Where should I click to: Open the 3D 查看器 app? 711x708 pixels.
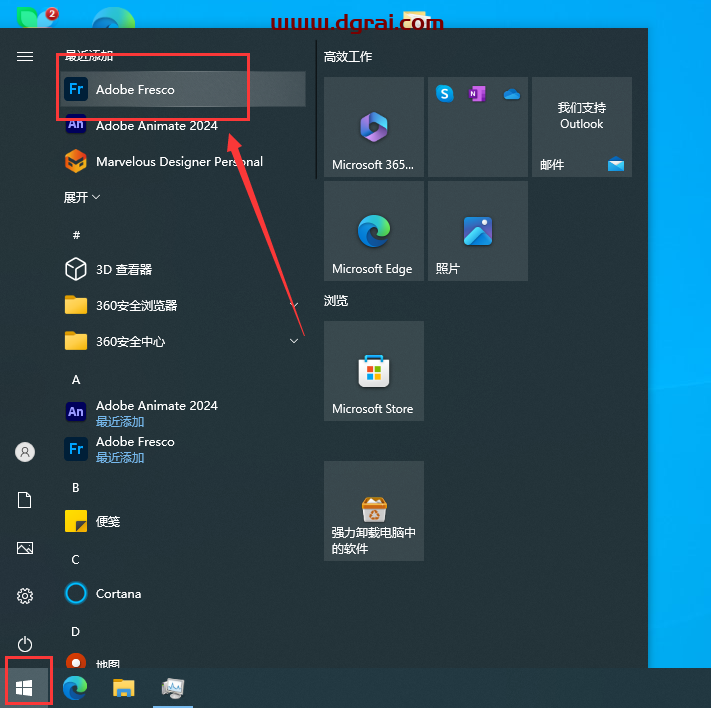(x=123, y=269)
